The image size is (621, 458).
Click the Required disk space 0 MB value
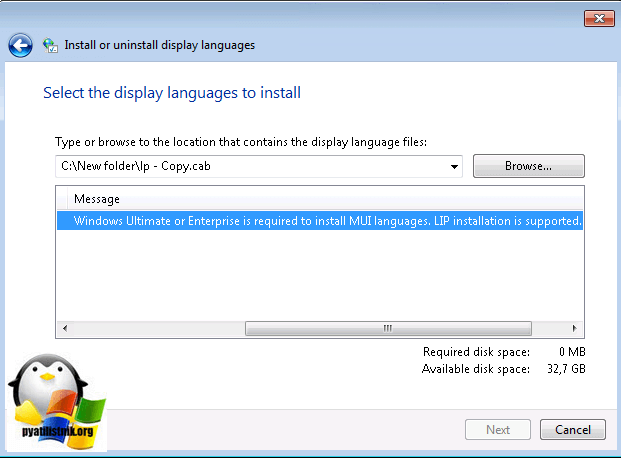(x=572, y=352)
